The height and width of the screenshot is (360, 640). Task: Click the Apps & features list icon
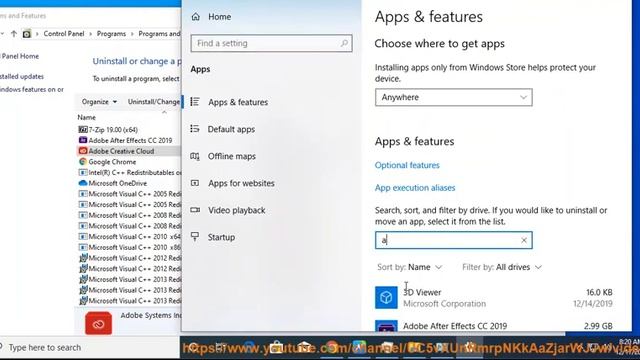point(195,102)
